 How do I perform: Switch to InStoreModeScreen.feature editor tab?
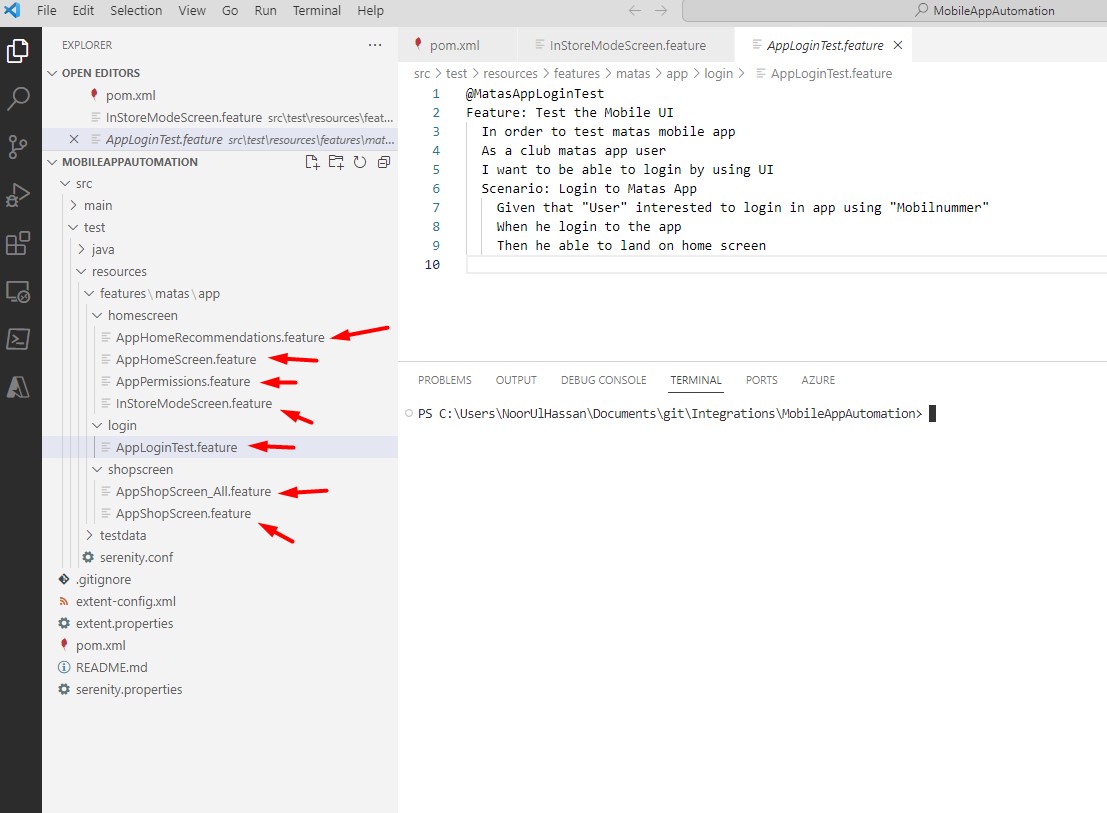(x=626, y=45)
